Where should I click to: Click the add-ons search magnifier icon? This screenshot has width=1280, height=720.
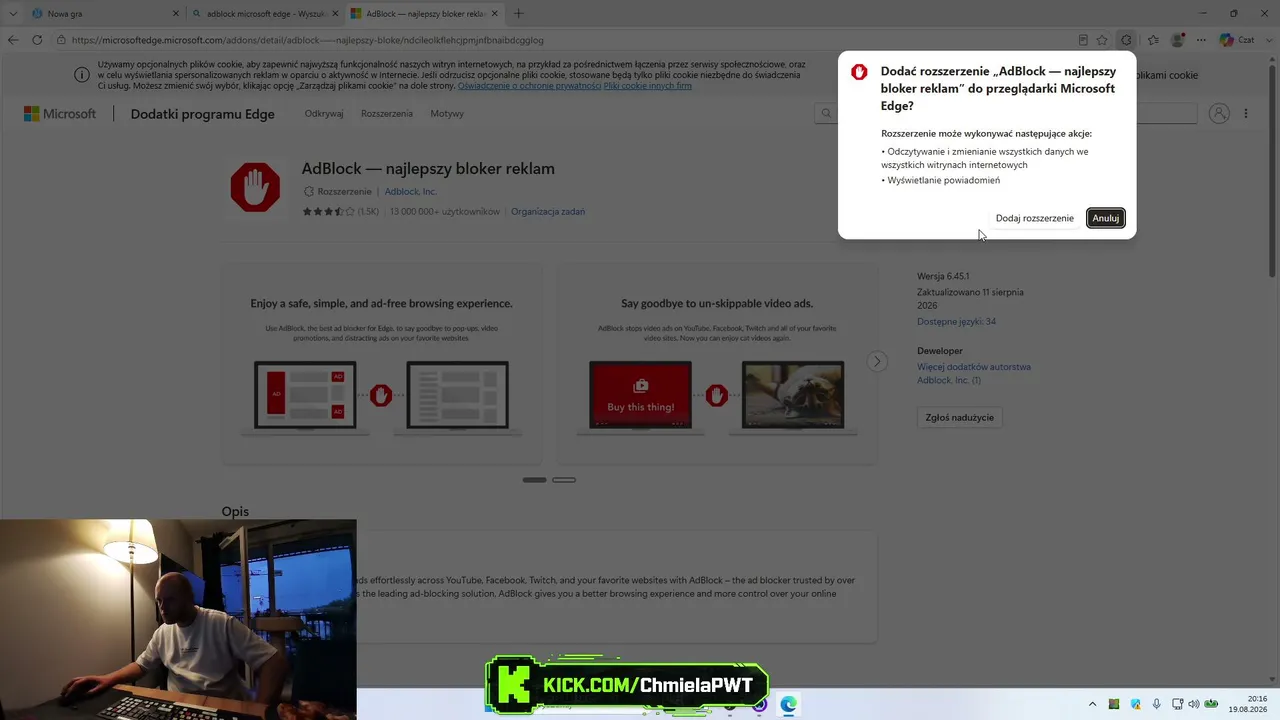826,114
